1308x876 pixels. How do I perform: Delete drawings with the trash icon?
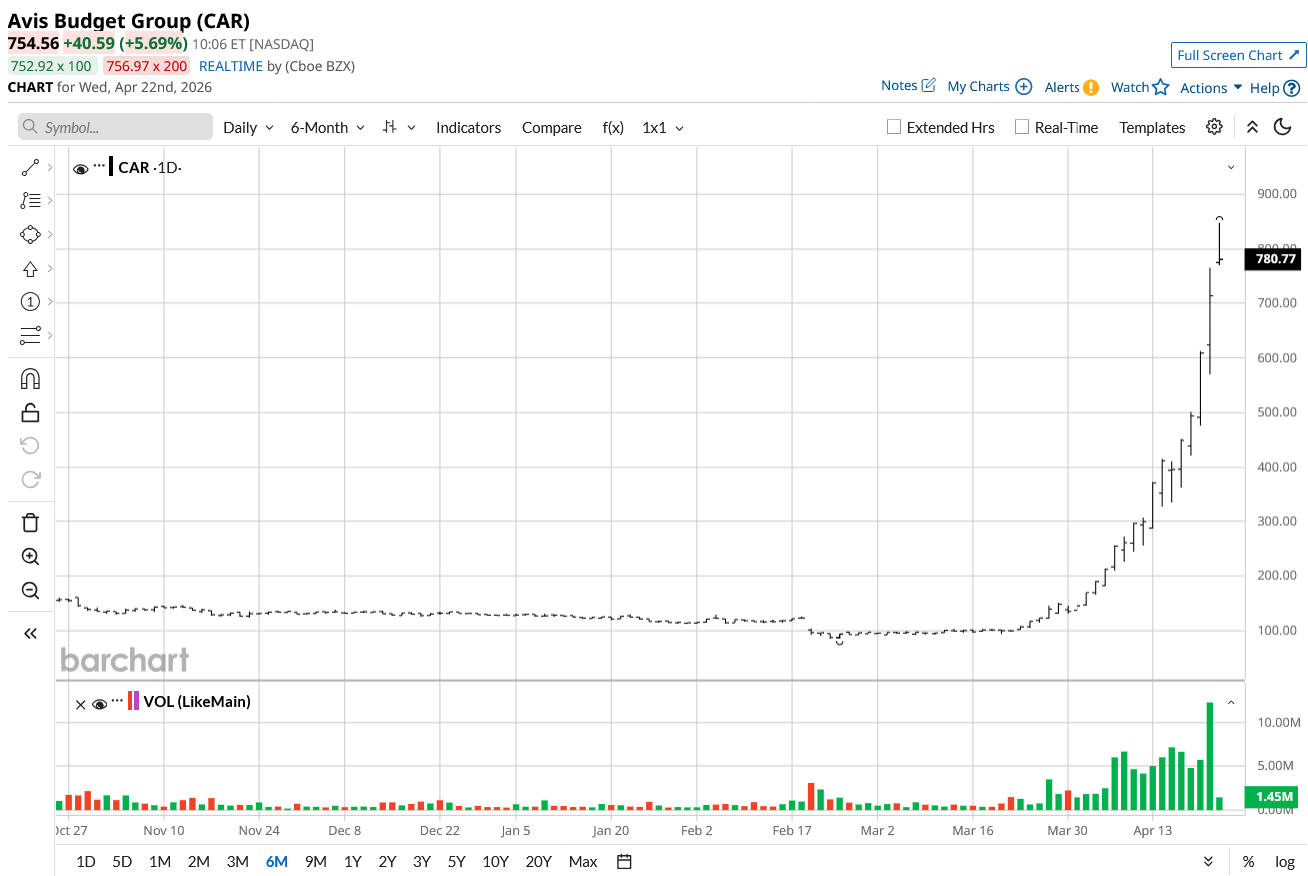tap(30, 522)
